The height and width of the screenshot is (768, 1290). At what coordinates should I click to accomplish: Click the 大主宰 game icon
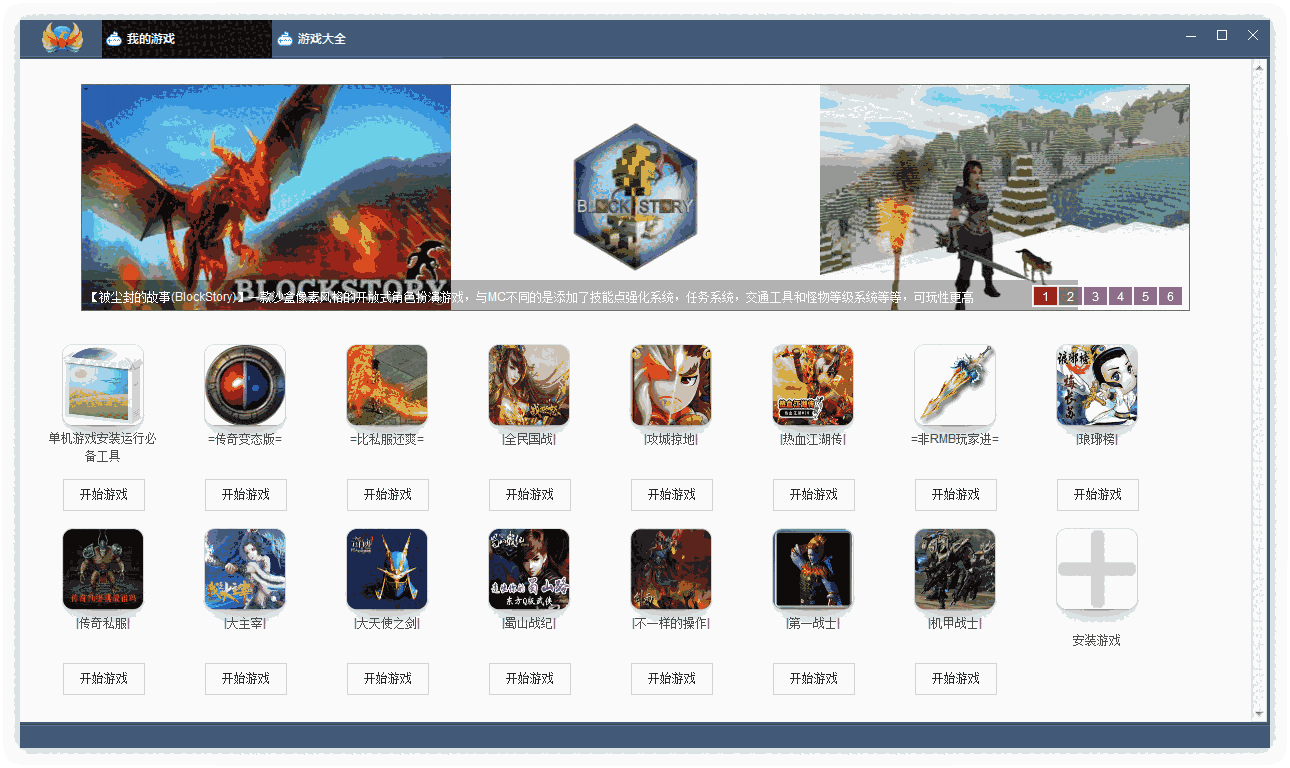tap(245, 570)
